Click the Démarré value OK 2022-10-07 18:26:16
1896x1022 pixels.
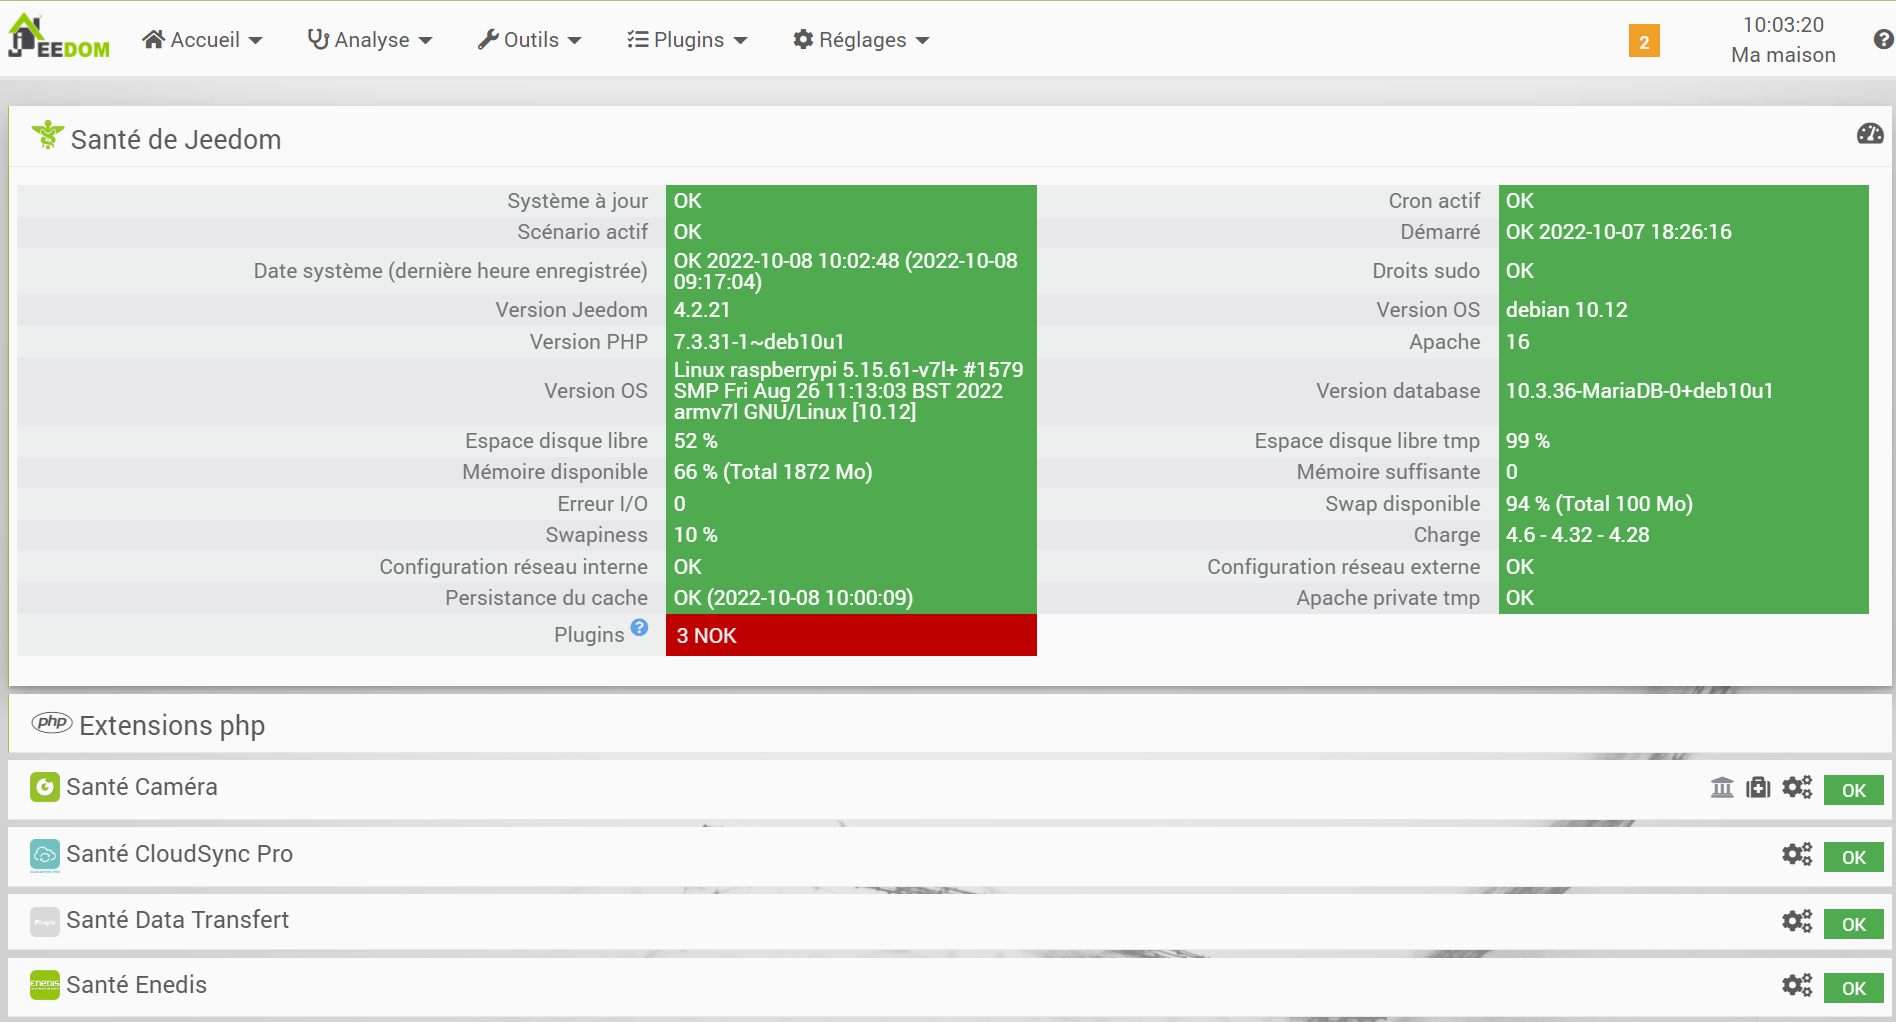[1618, 232]
